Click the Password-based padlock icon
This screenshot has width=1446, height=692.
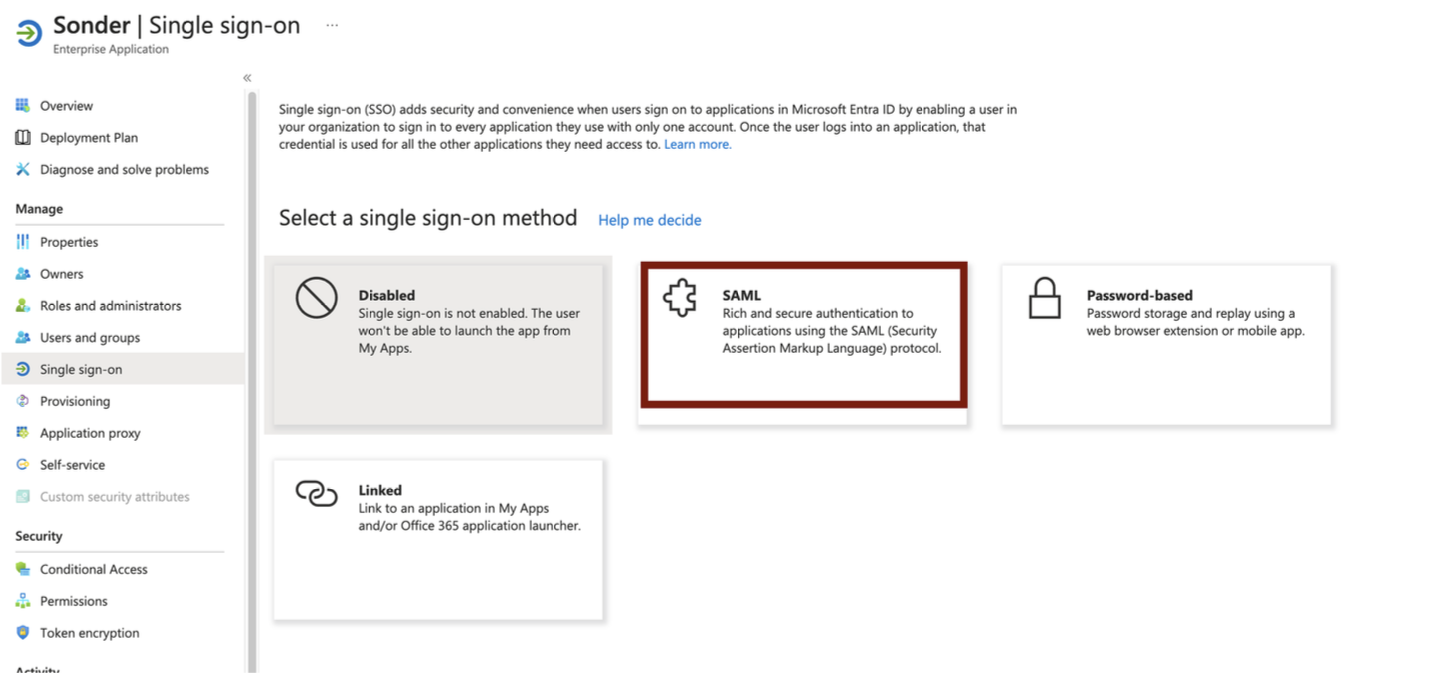1044,299
